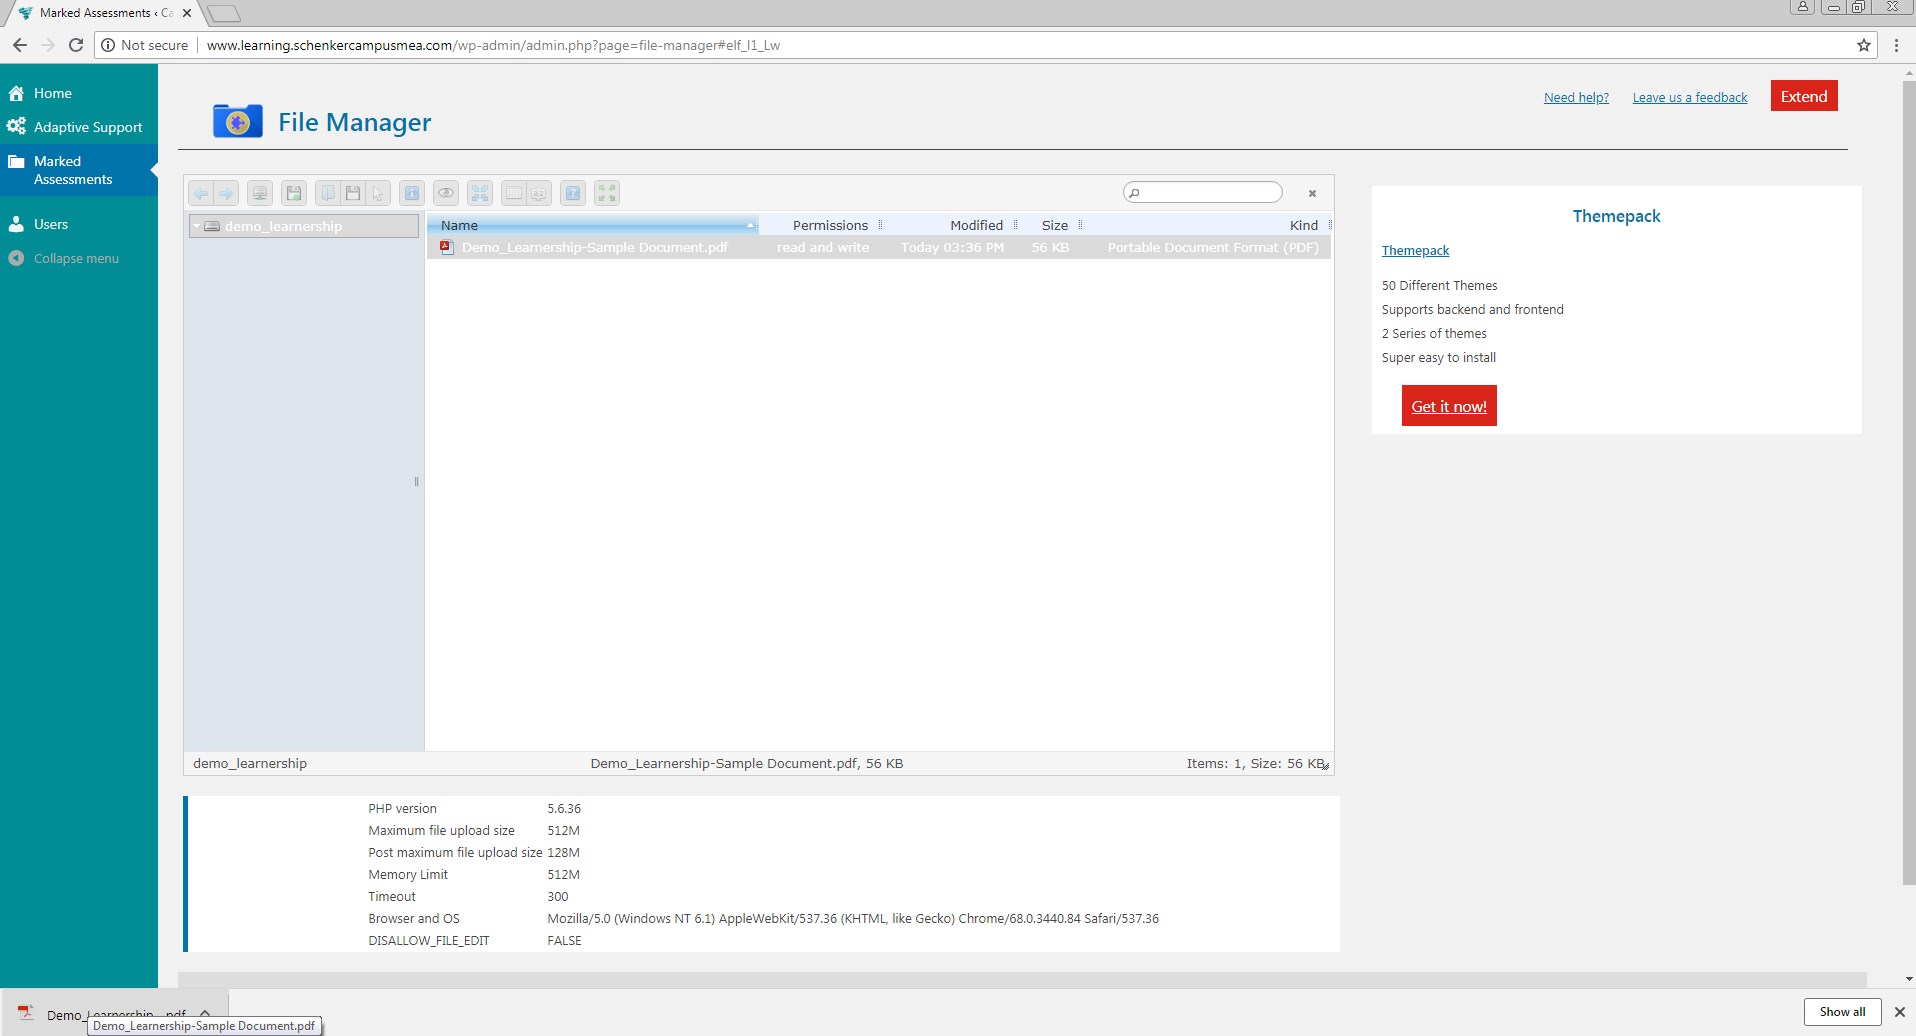Image resolution: width=1916 pixels, height=1036 pixels.
Task: Click the Sort (a-z) icon in toolbar
Action: 539,193
